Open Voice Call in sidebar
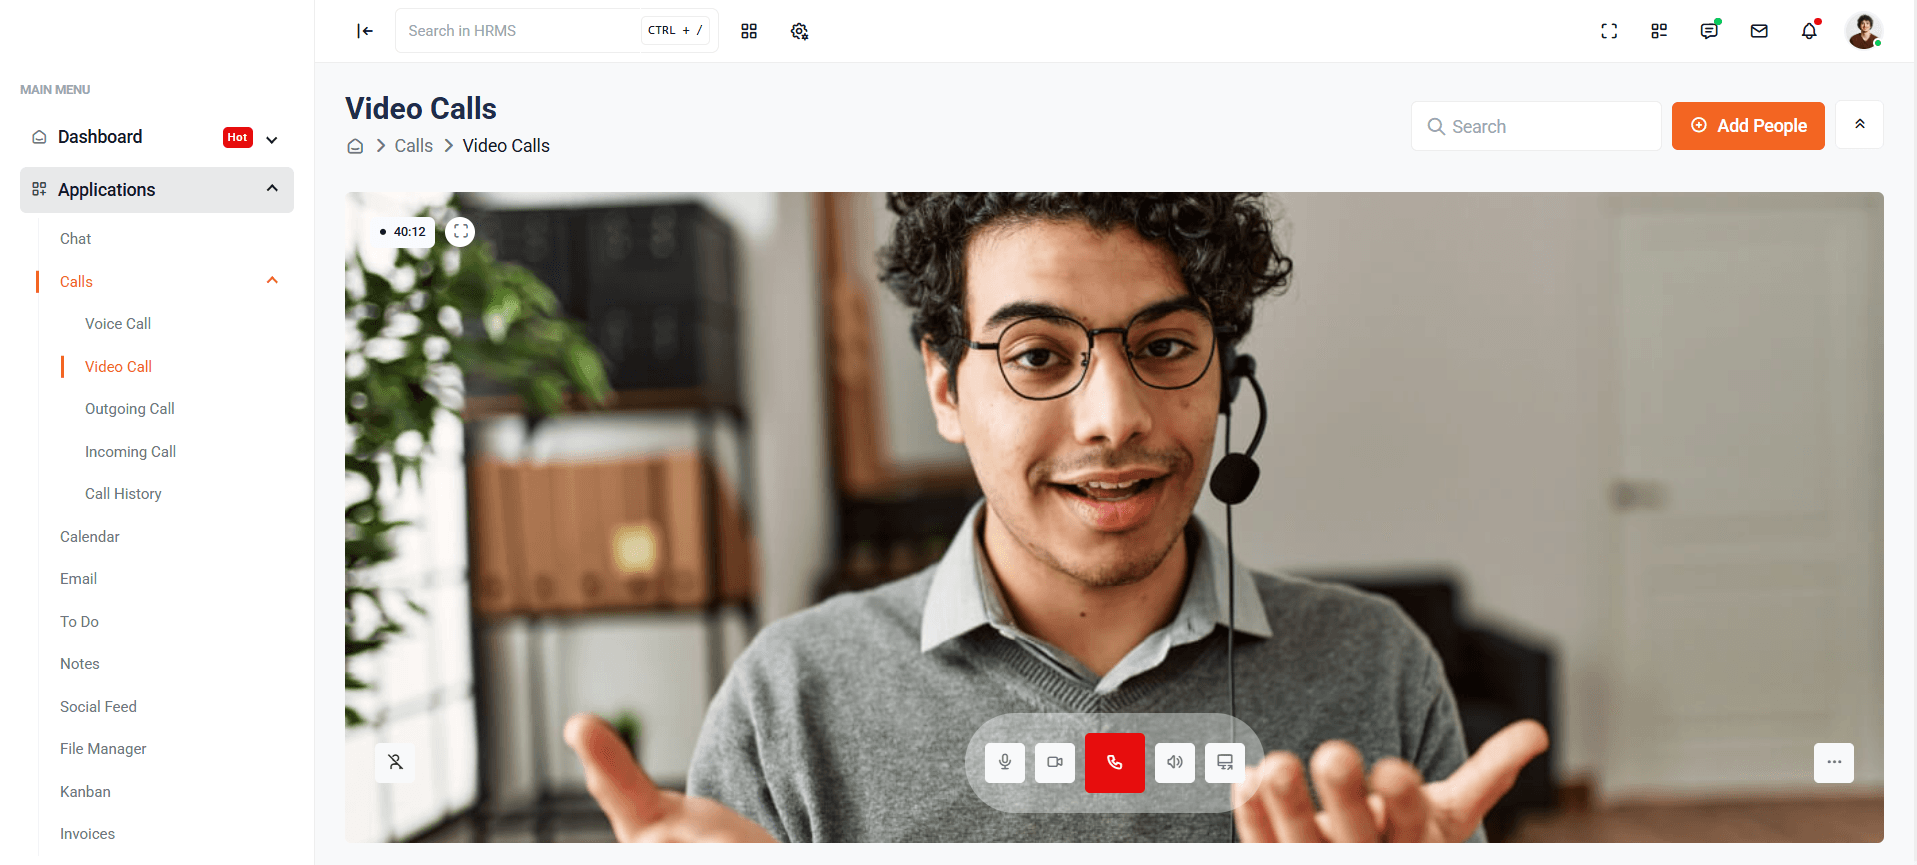This screenshot has width=1917, height=865. (x=118, y=324)
